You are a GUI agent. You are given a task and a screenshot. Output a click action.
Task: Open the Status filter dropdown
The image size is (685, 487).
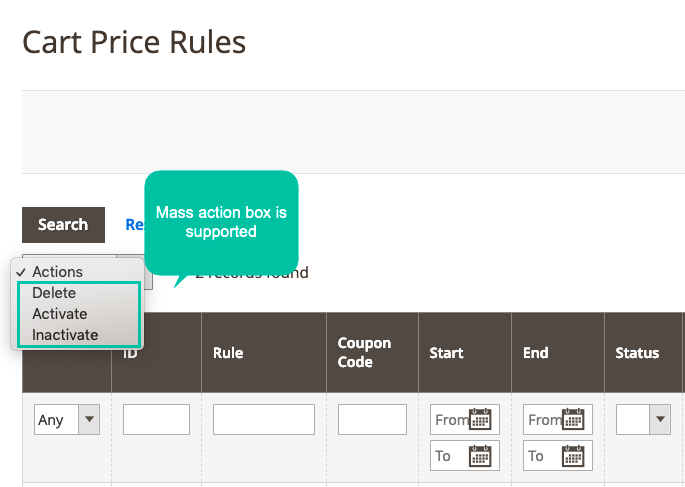(x=643, y=419)
